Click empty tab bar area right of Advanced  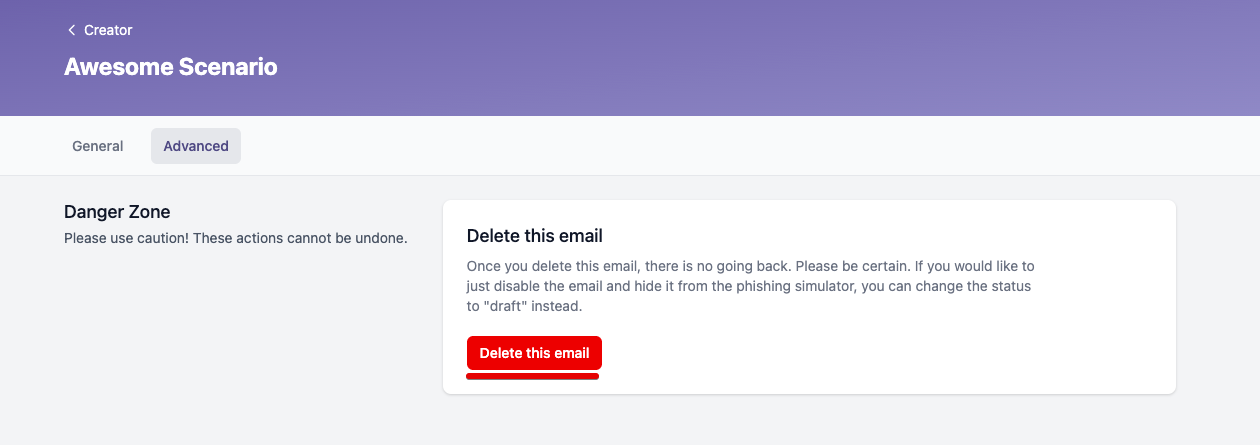click(700, 146)
